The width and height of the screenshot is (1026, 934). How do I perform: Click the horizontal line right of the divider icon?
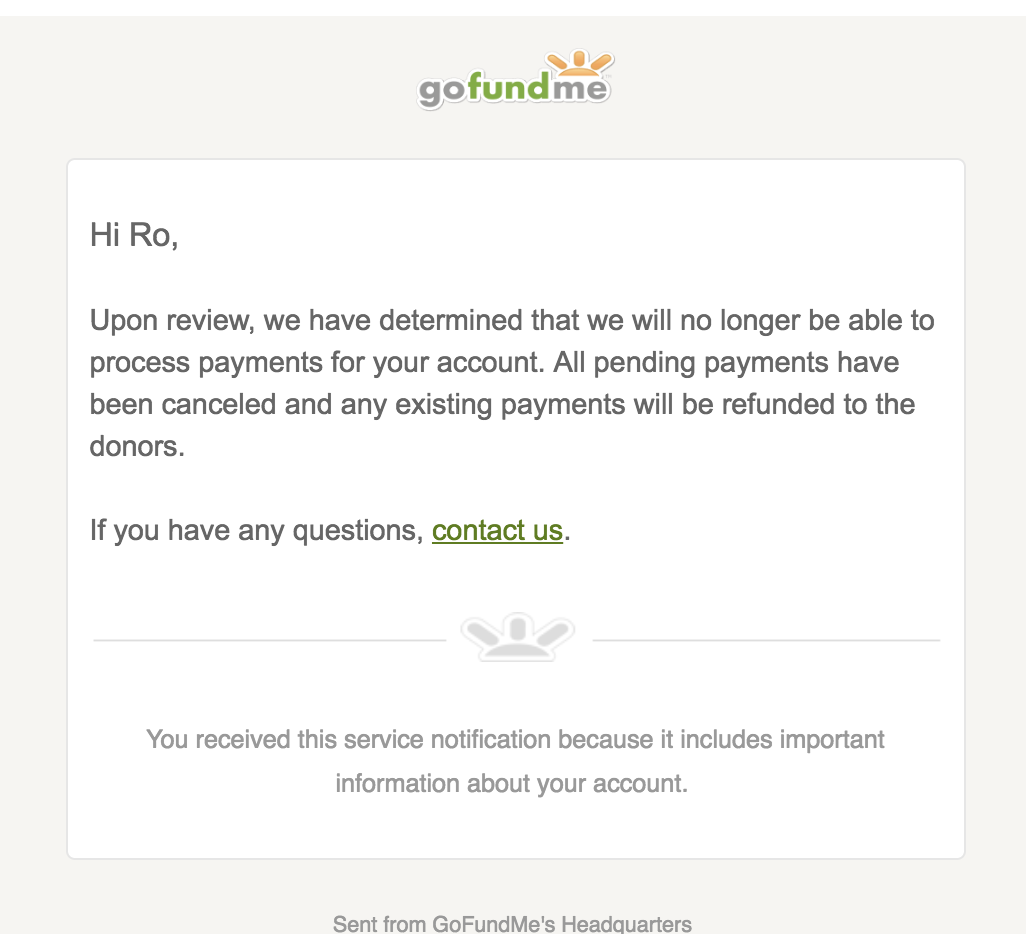[766, 640]
